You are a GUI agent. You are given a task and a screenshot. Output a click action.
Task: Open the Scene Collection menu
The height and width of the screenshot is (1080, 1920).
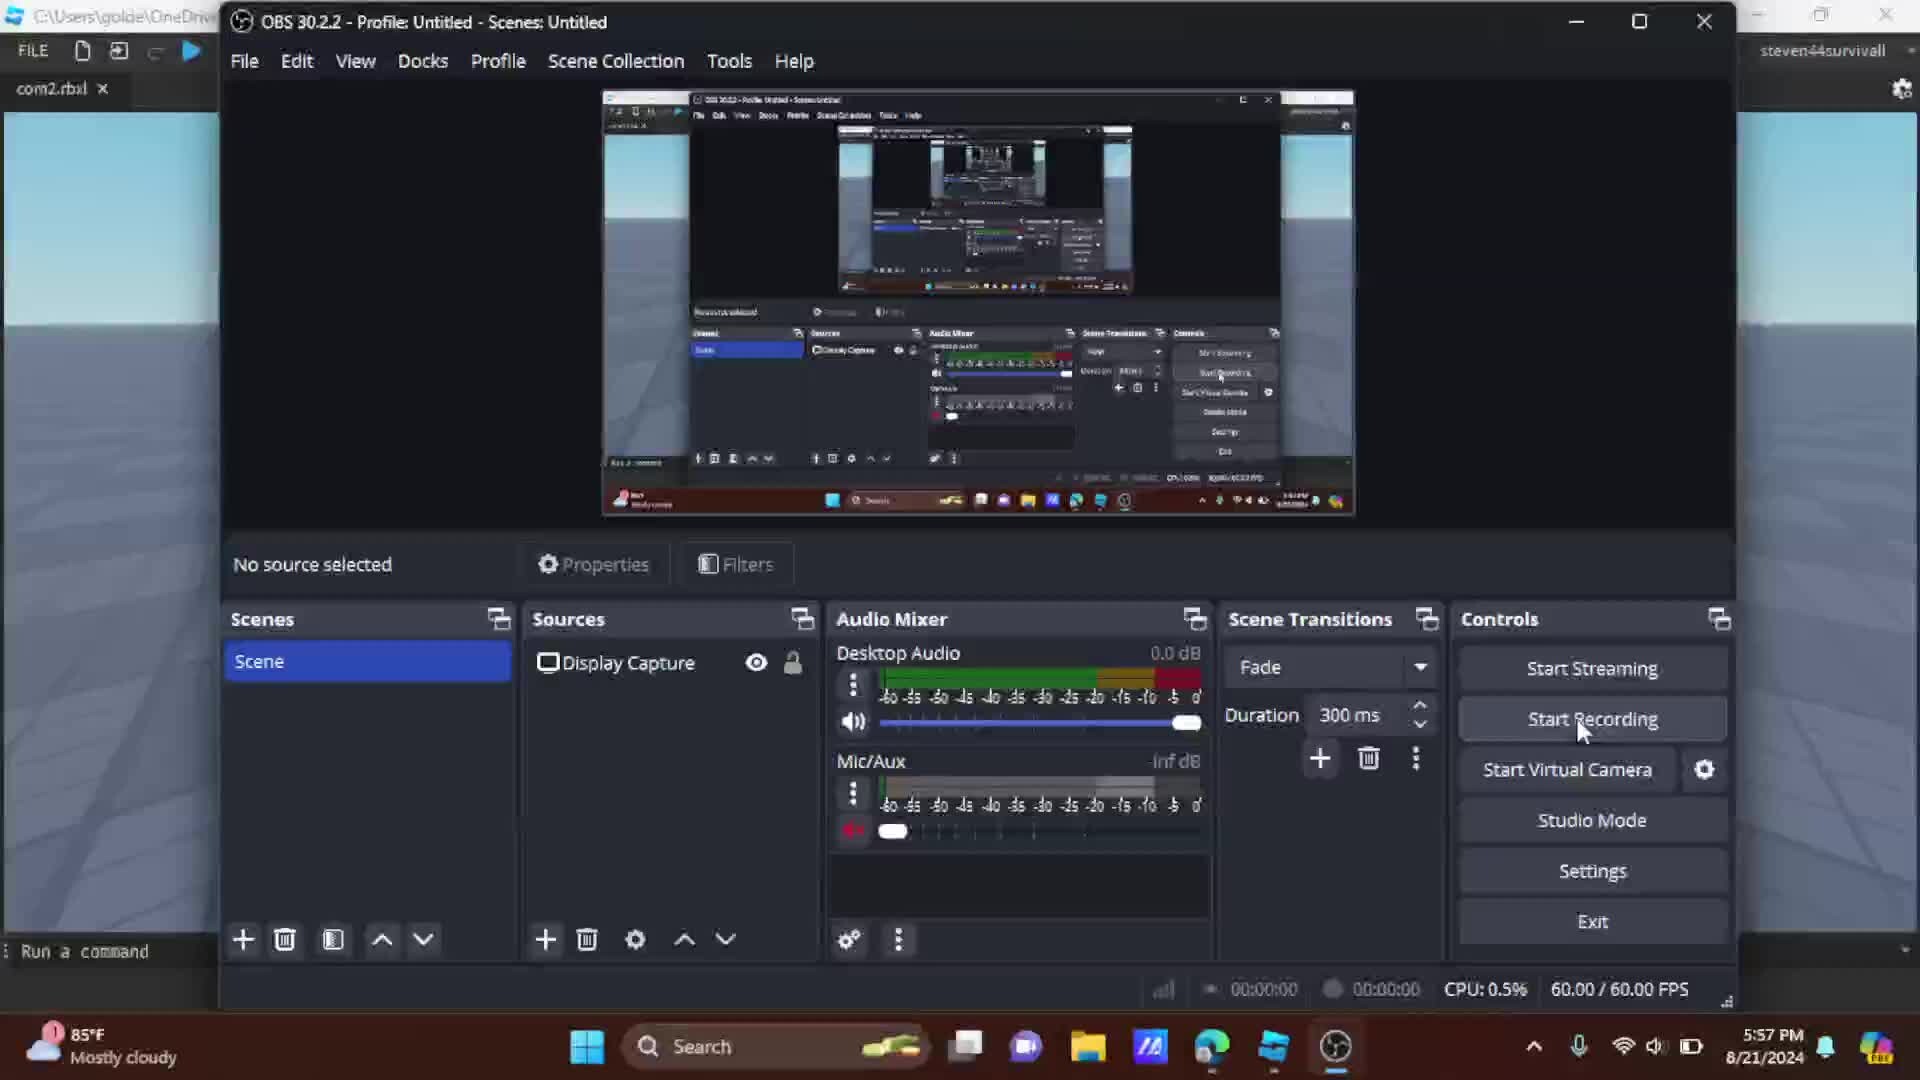[x=615, y=61]
